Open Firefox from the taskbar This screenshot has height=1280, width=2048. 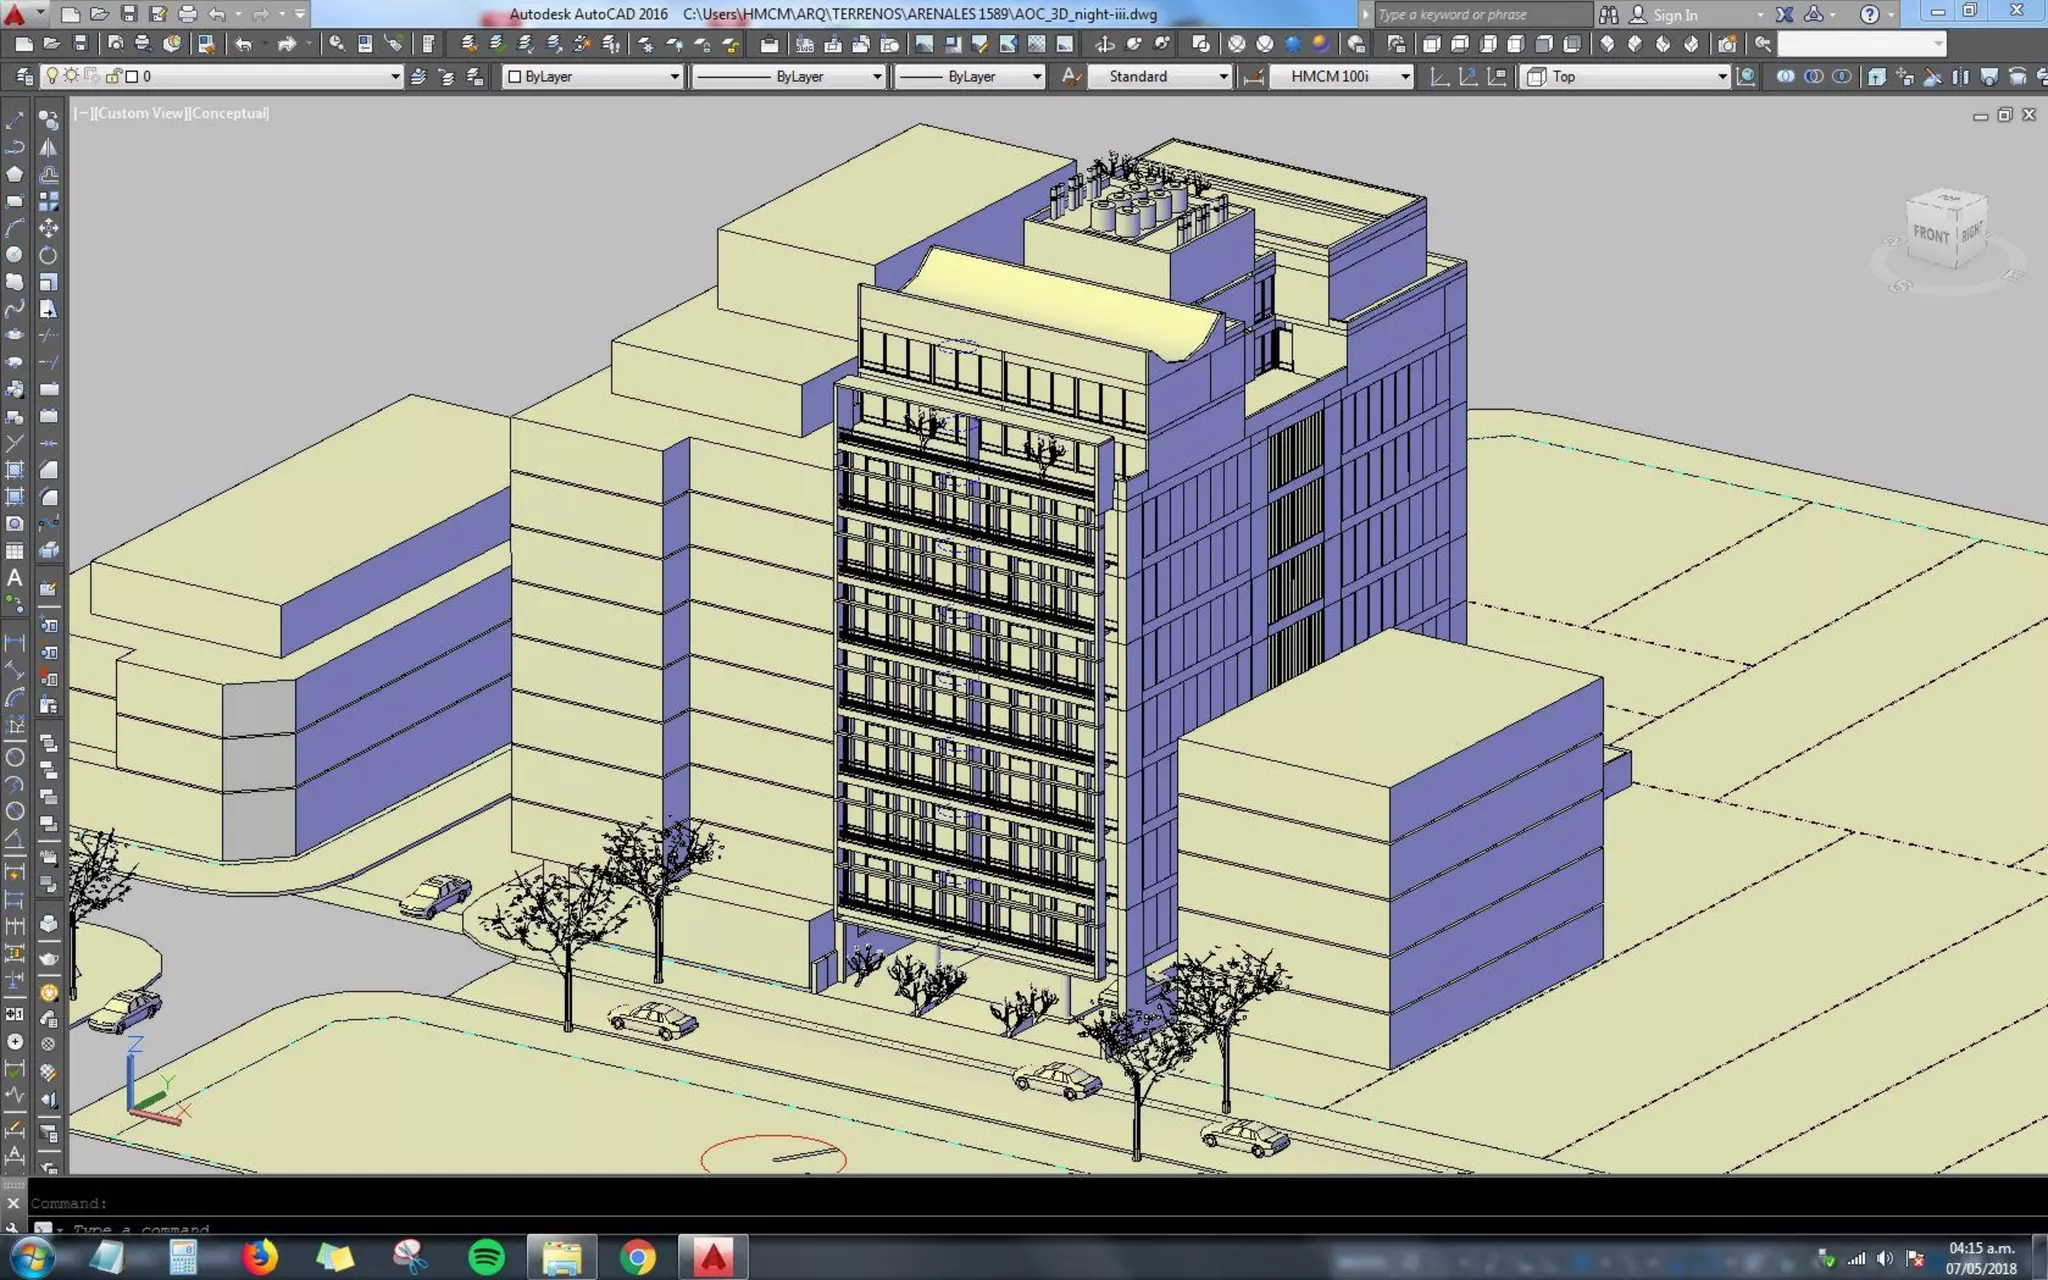(x=259, y=1257)
